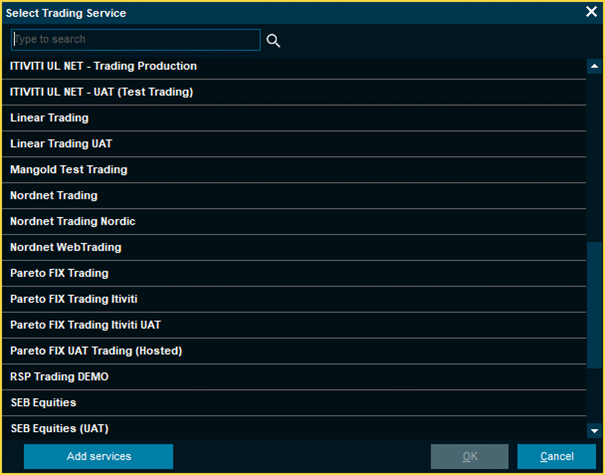
Task: Click the scroll down arrow
Action: (x=594, y=431)
